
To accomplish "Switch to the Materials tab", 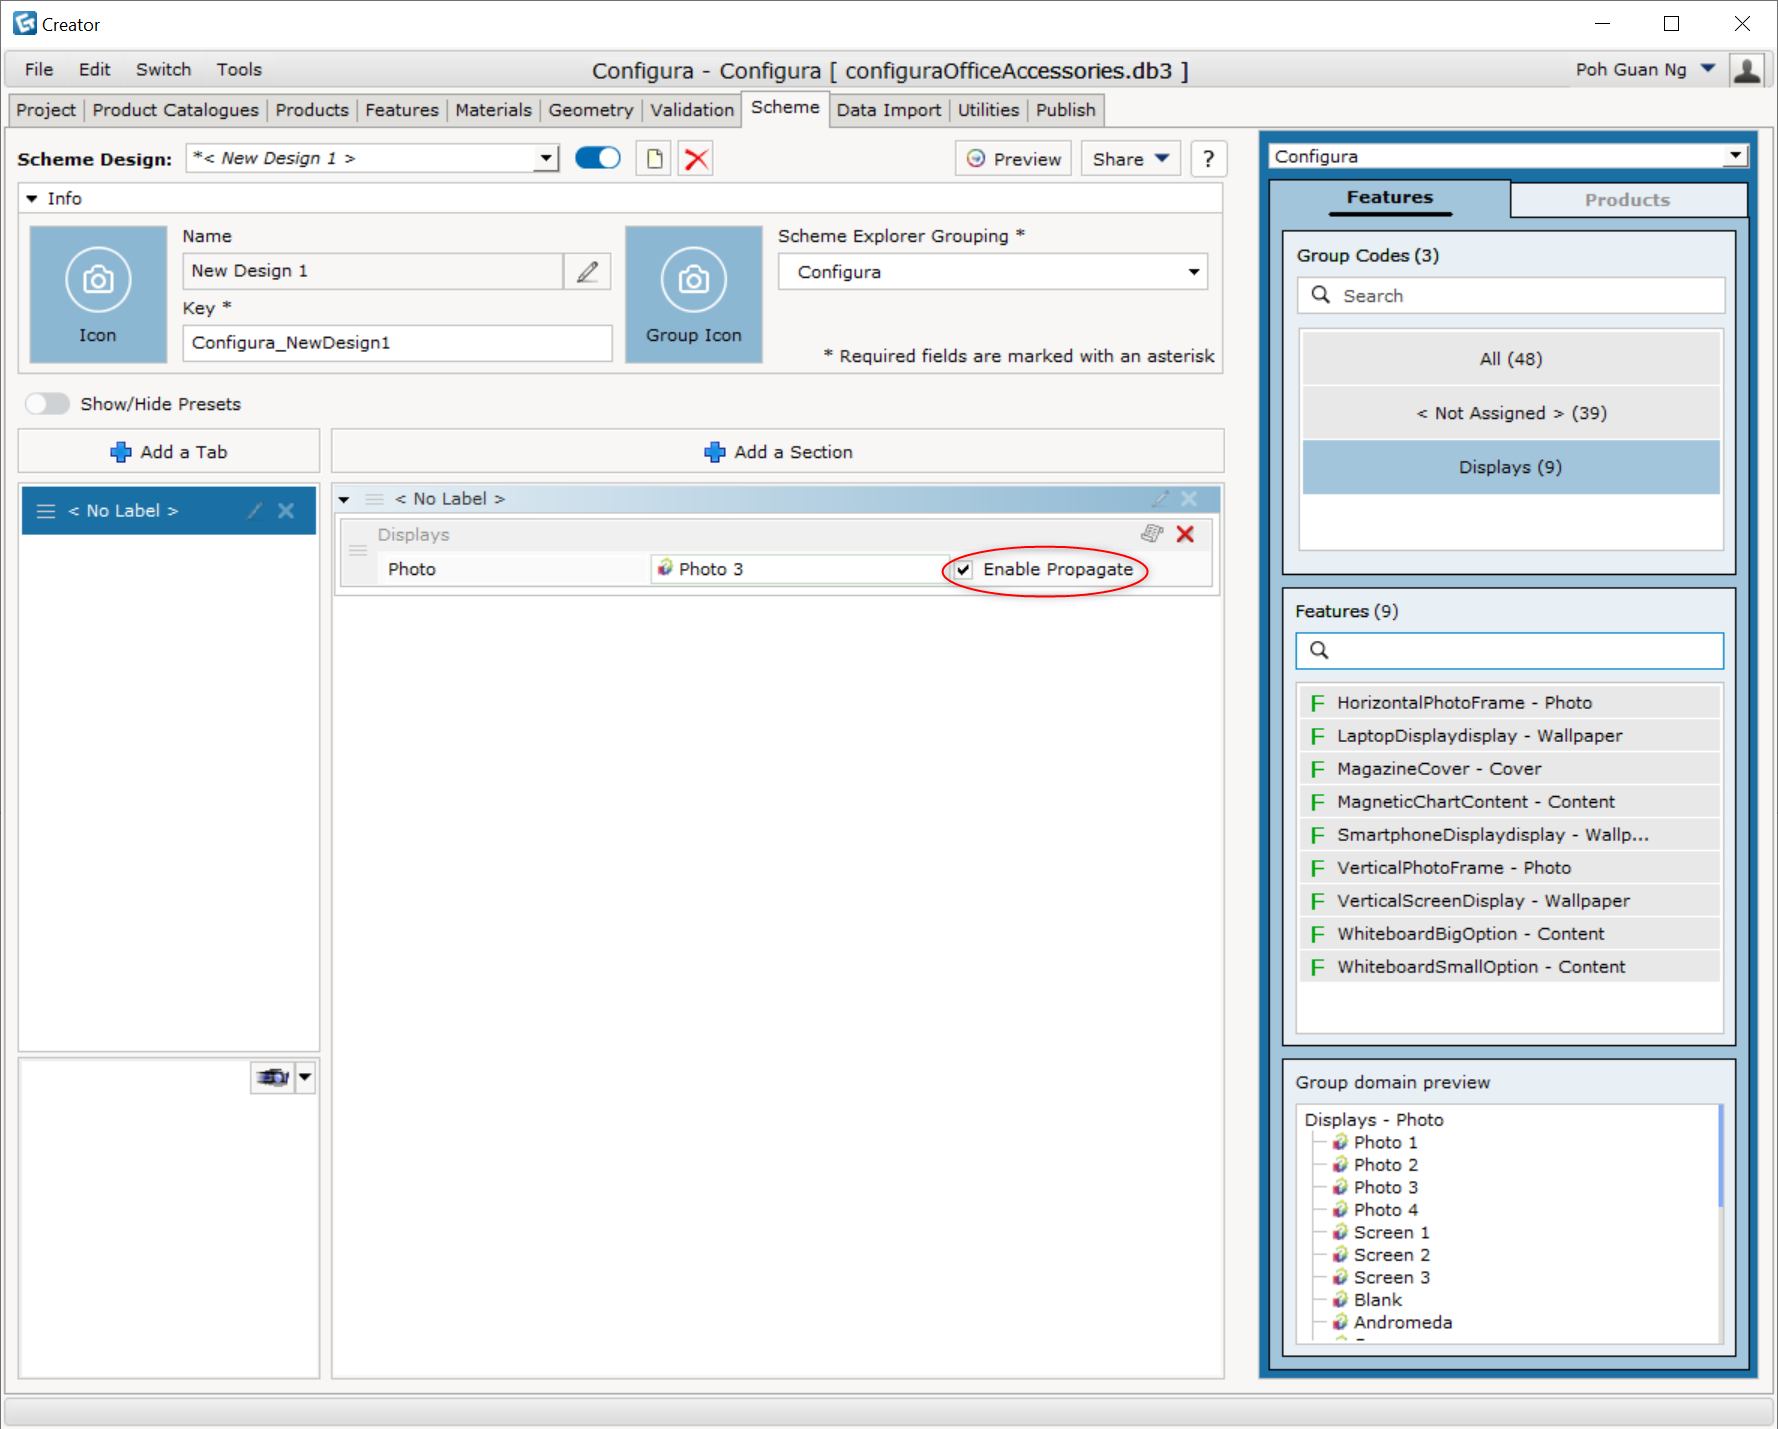I will 493,110.
